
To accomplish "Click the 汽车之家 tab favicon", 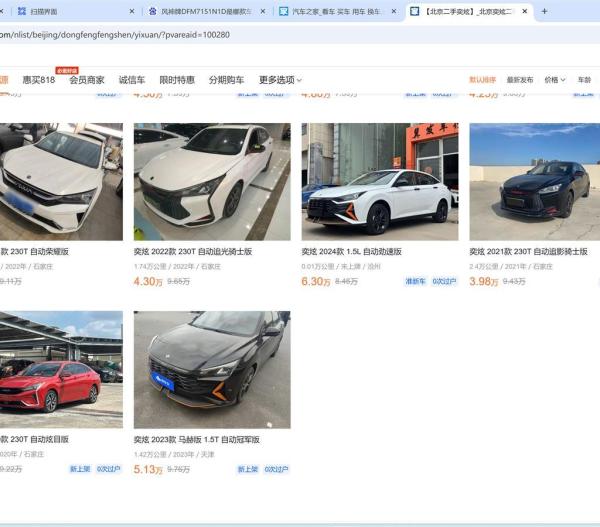I will 284,11.
